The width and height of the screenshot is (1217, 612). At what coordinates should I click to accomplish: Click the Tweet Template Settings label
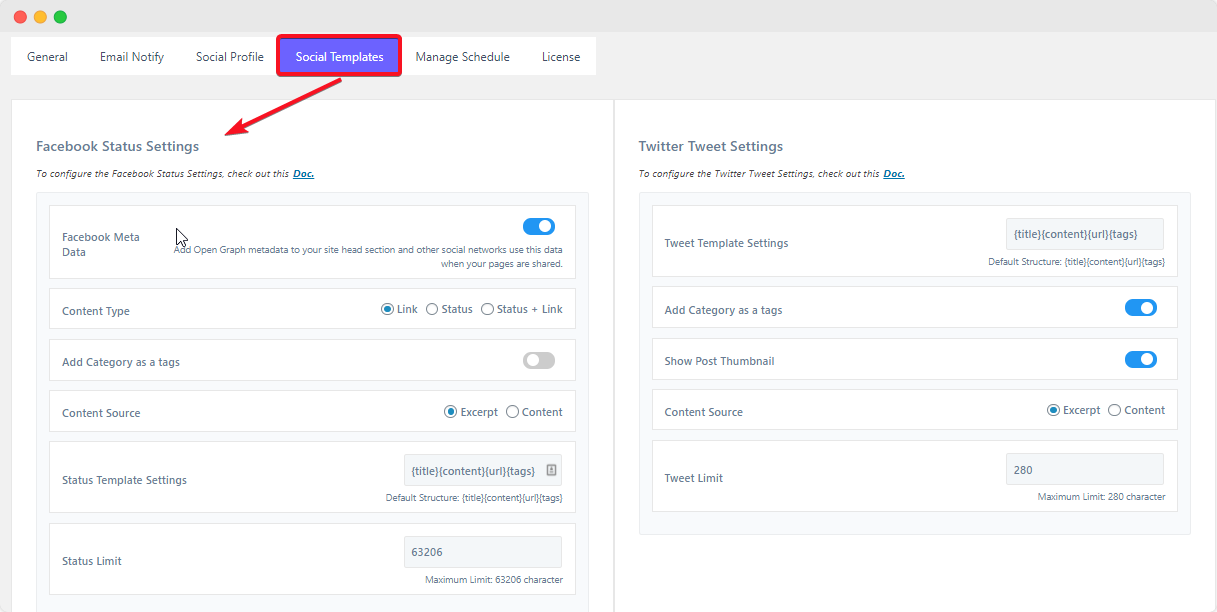pos(726,243)
